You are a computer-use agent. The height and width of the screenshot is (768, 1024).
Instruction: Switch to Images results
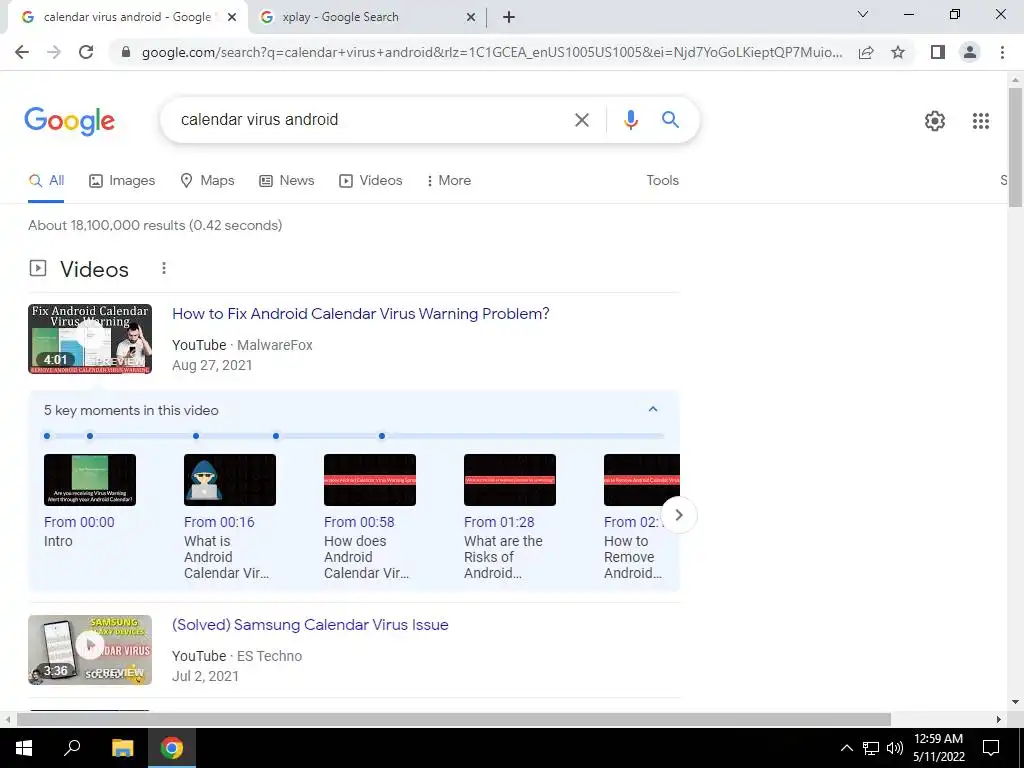122,181
